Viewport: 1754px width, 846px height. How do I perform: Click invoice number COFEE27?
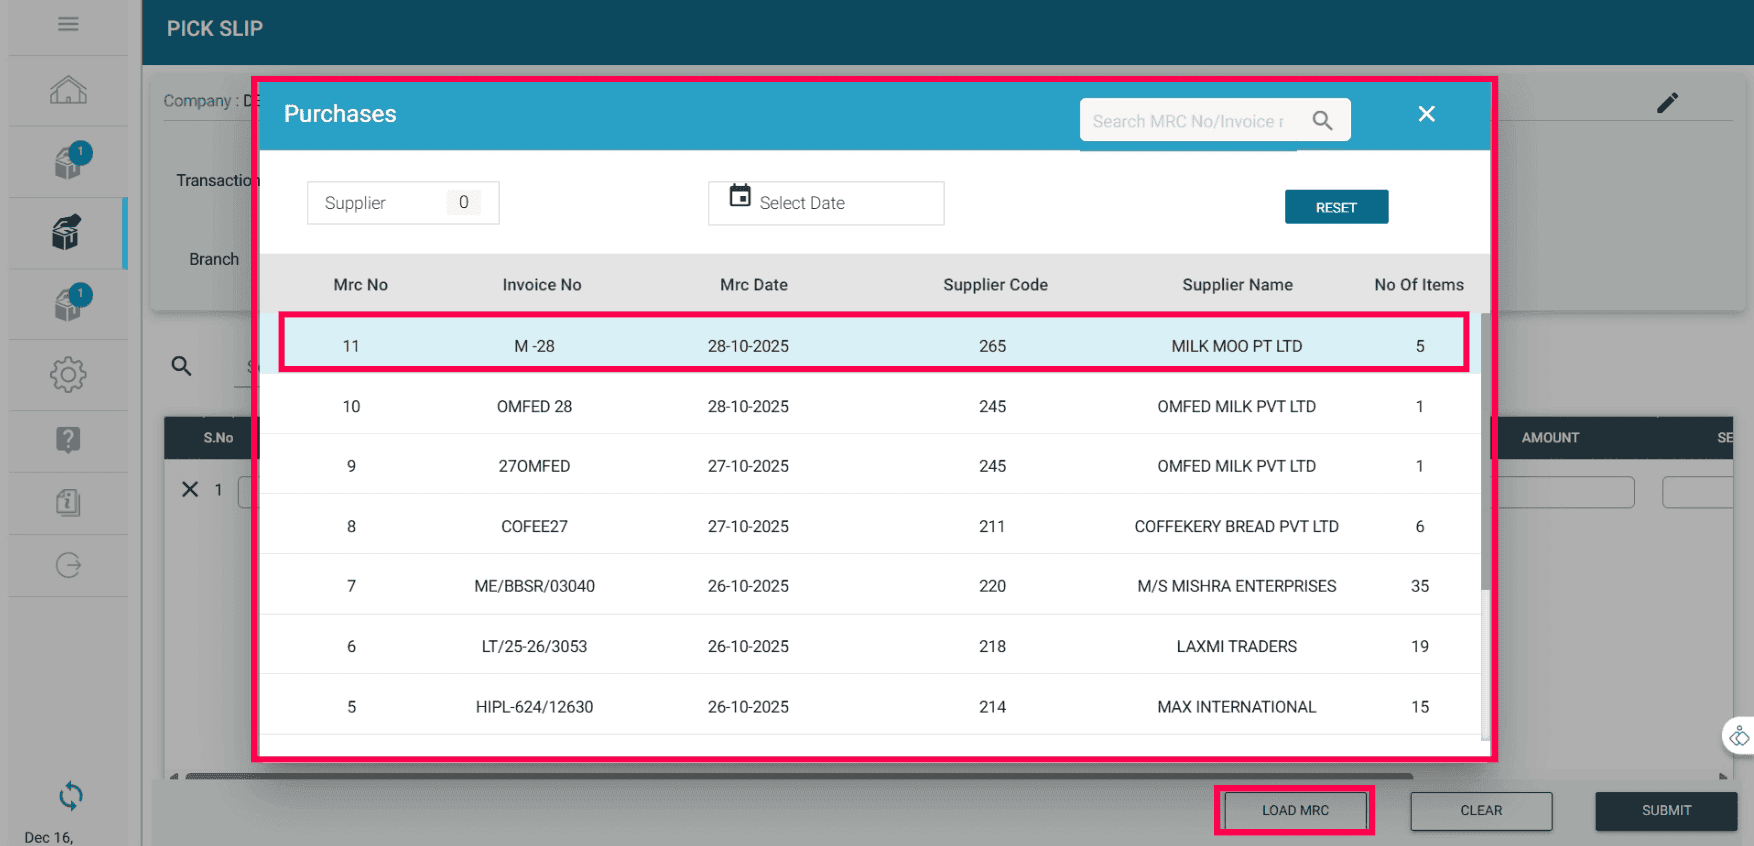pyautogui.click(x=534, y=526)
